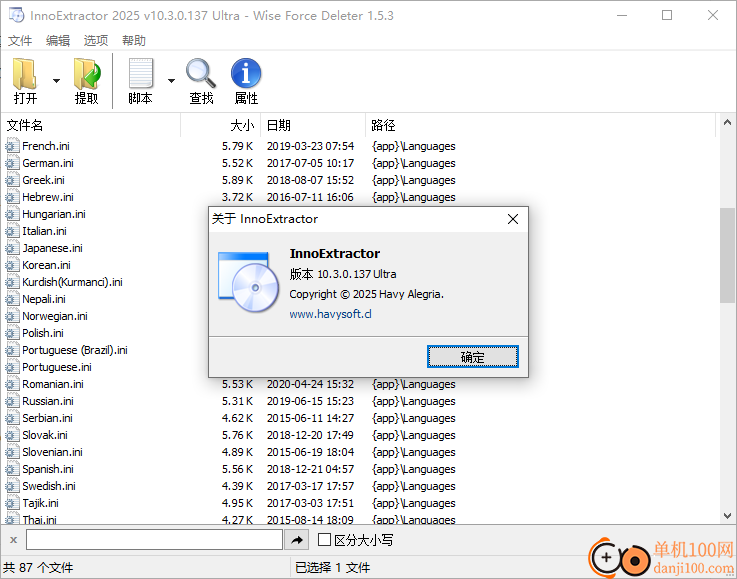Select the Spanish.ini file name
737x579 pixels.
point(48,469)
